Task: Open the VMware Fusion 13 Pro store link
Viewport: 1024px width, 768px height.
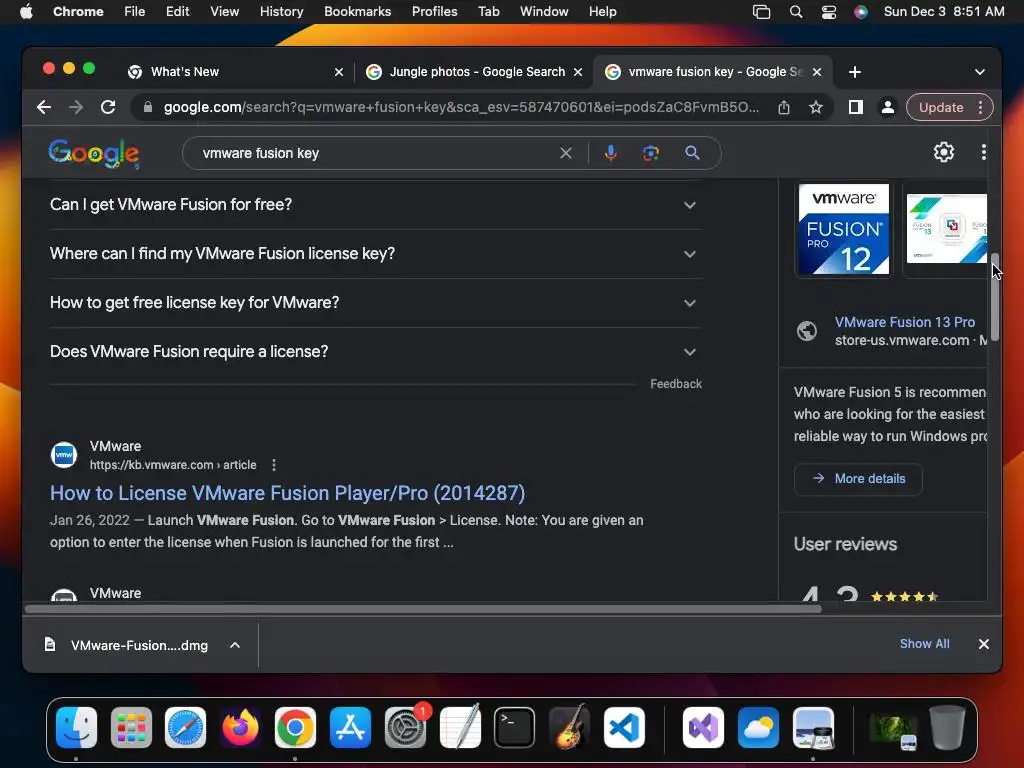Action: point(904,322)
